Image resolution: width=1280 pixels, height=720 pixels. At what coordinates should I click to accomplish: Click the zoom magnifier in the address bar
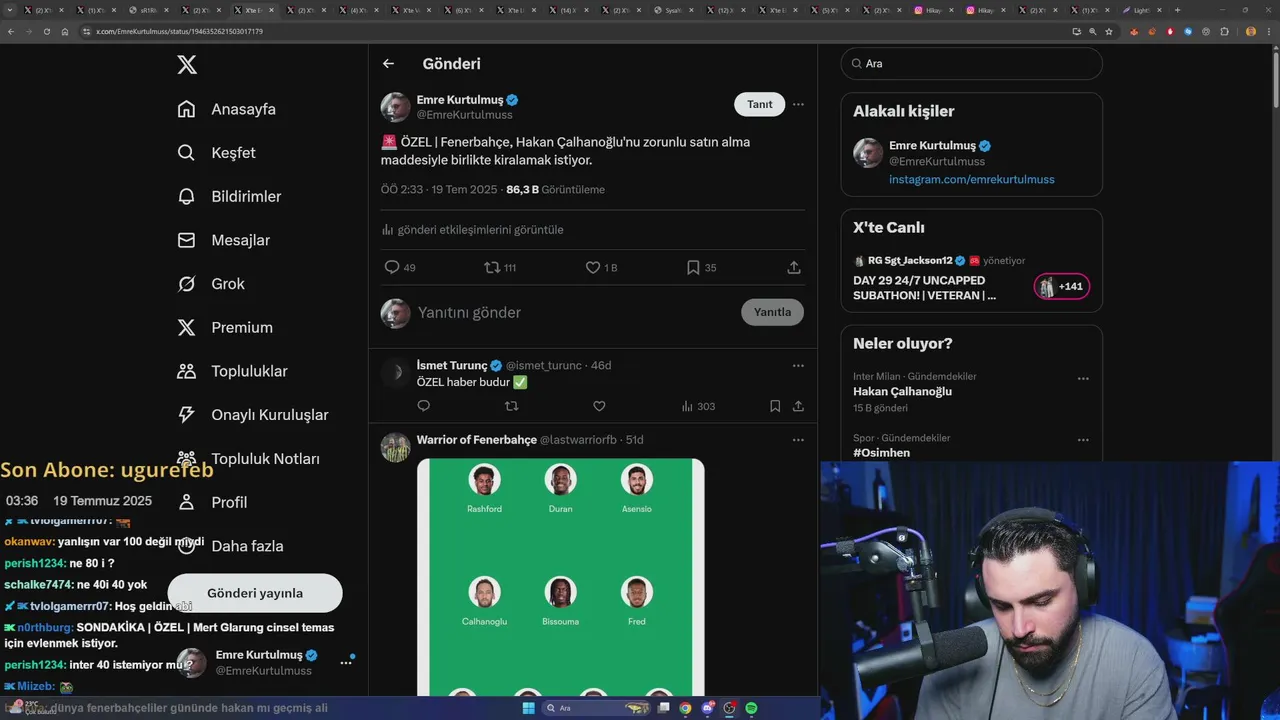click(x=1093, y=31)
